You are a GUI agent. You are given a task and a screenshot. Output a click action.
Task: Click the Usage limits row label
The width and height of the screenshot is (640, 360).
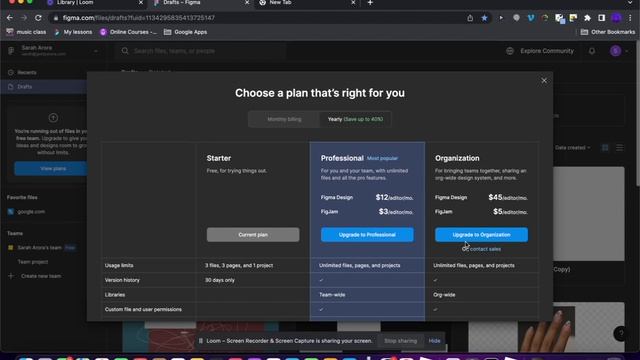119,265
